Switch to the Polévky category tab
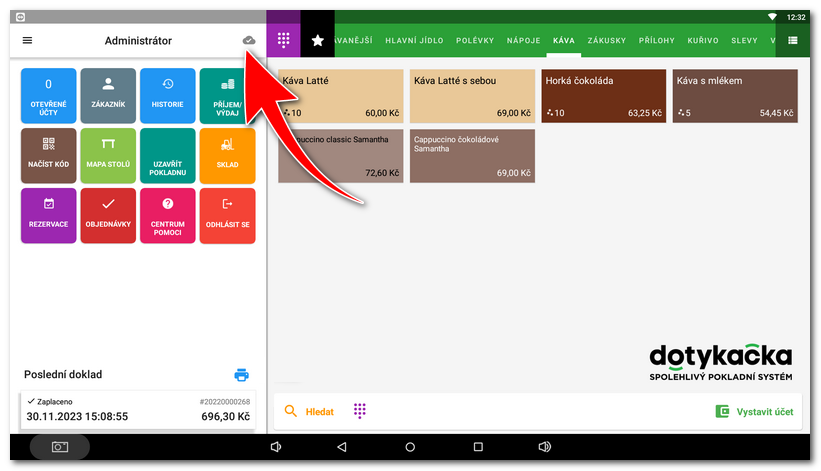 coord(475,41)
